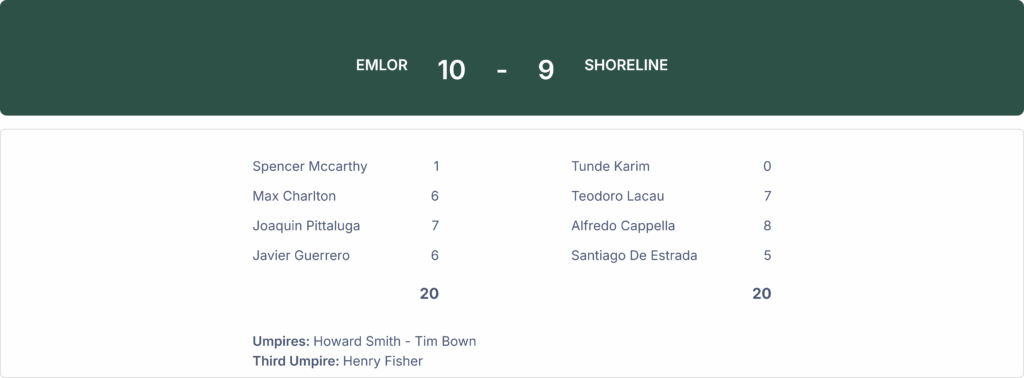The height and width of the screenshot is (378, 1024).
Task: Click Emlor's total handicap 20
Action: point(429,294)
